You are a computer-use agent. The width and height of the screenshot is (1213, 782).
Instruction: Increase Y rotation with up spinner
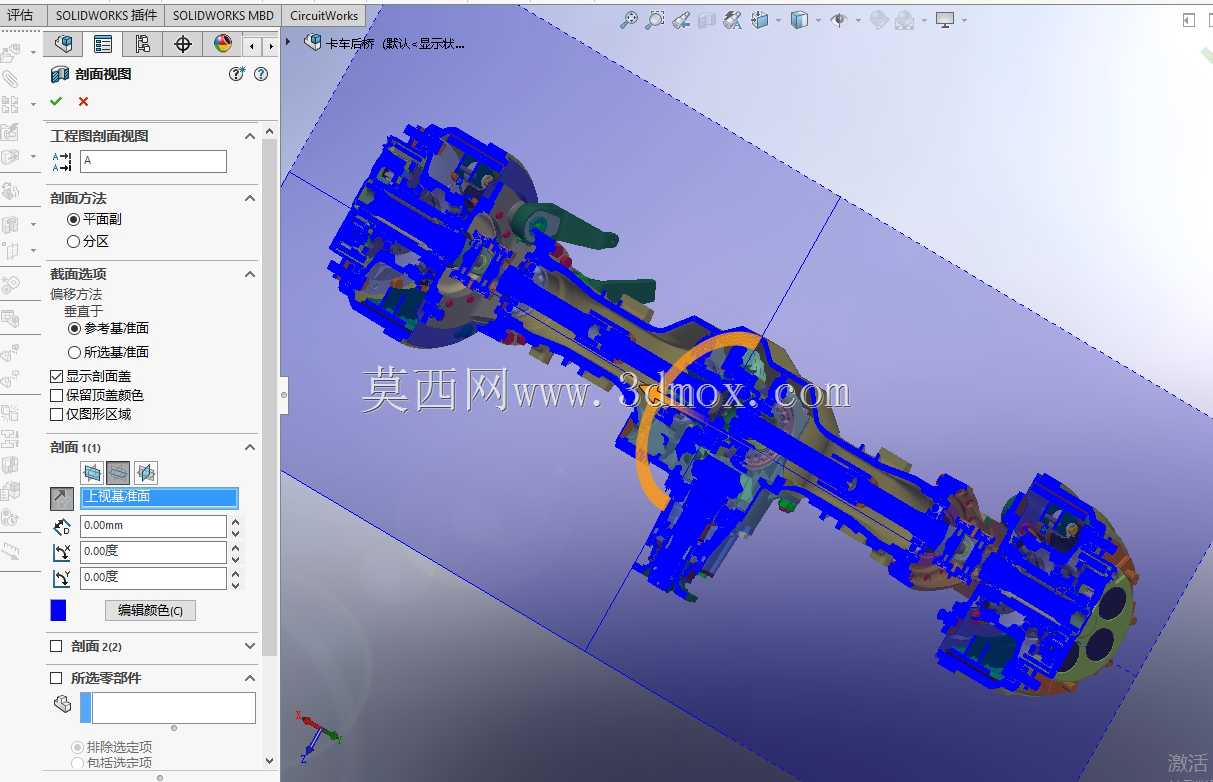pos(235,573)
